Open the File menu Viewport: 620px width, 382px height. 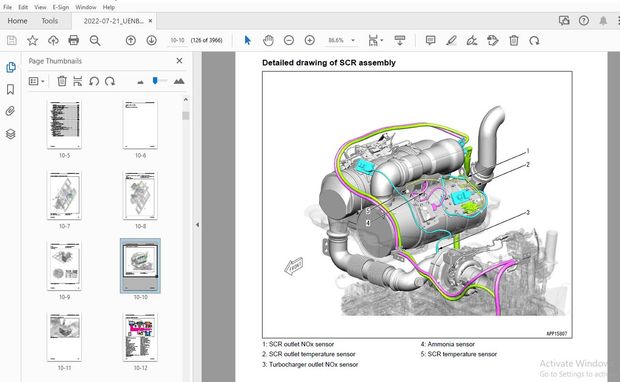point(7,7)
